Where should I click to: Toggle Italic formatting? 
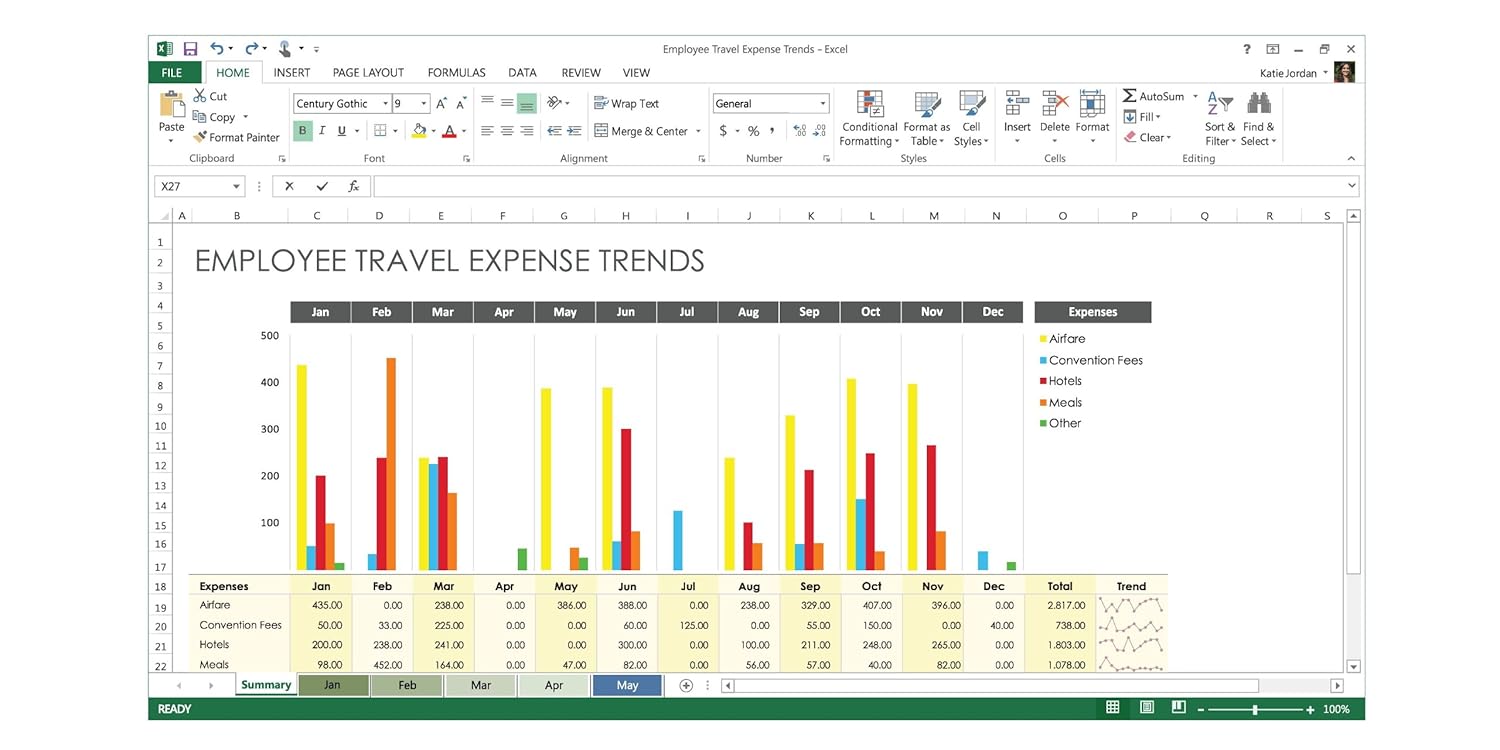point(322,131)
